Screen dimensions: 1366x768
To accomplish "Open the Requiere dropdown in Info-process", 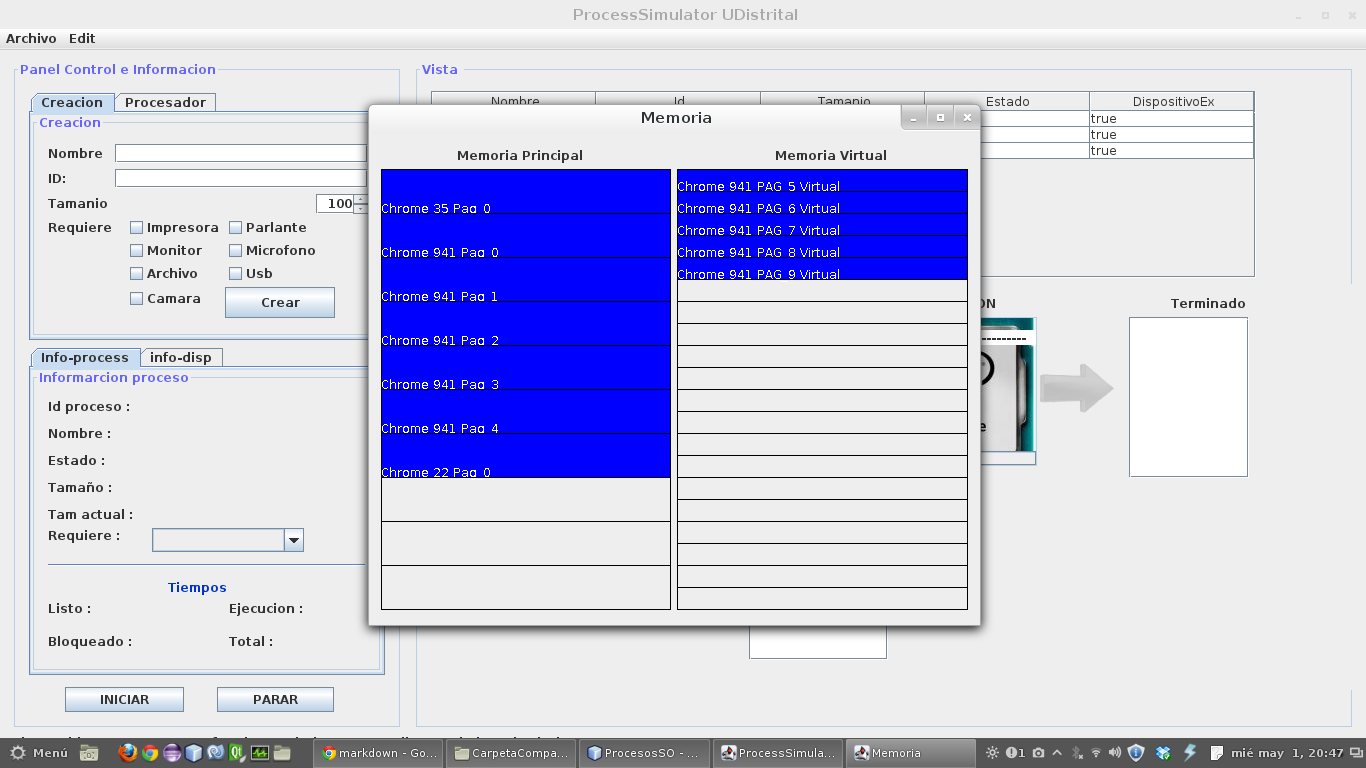I will [294, 540].
